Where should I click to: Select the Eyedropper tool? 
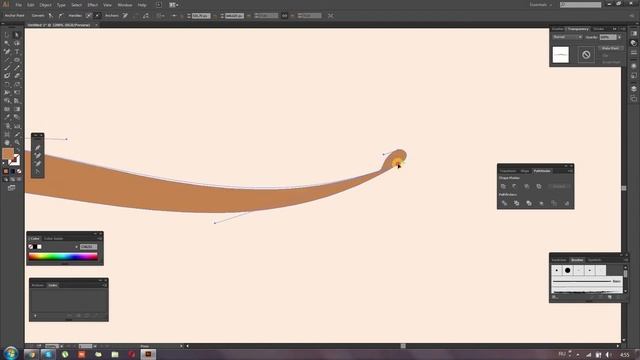[x=7, y=118]
